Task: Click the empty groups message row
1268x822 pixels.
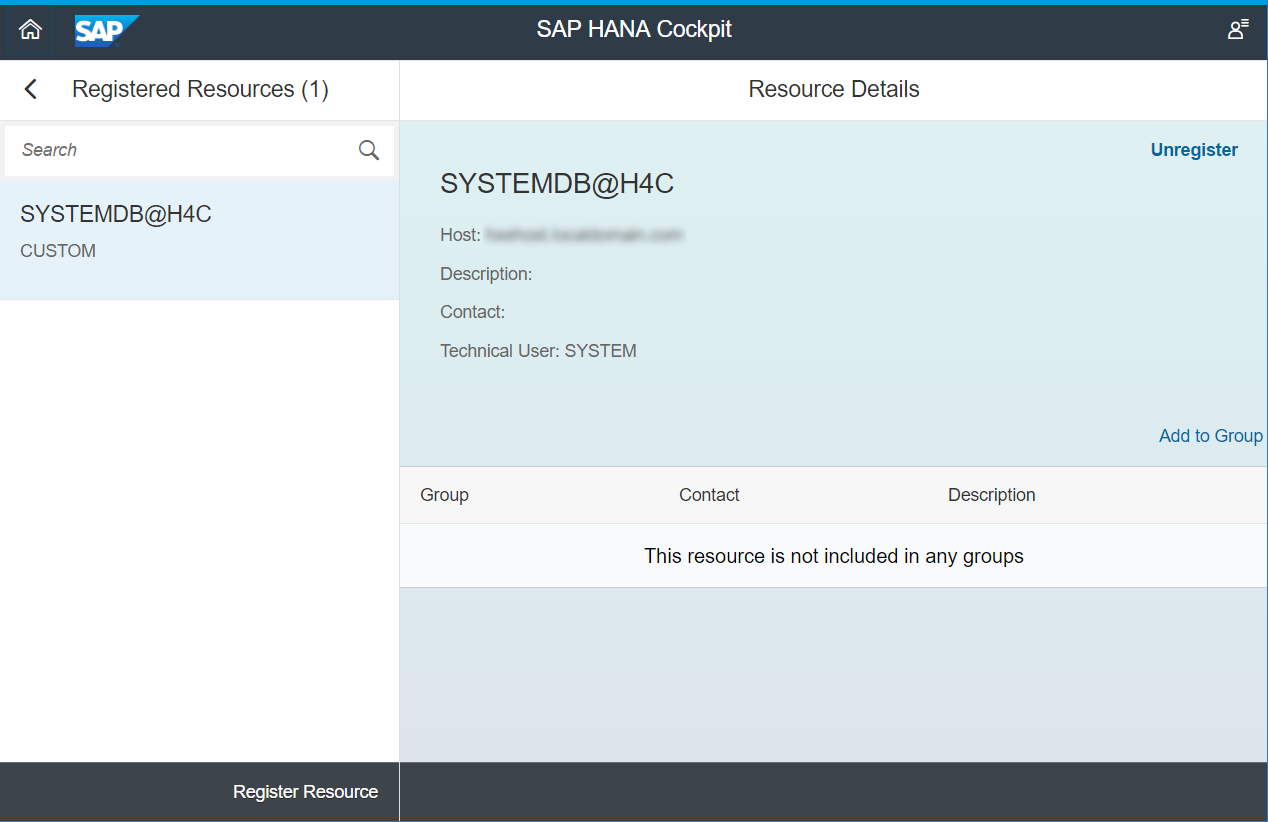Action: pos(833,556)
